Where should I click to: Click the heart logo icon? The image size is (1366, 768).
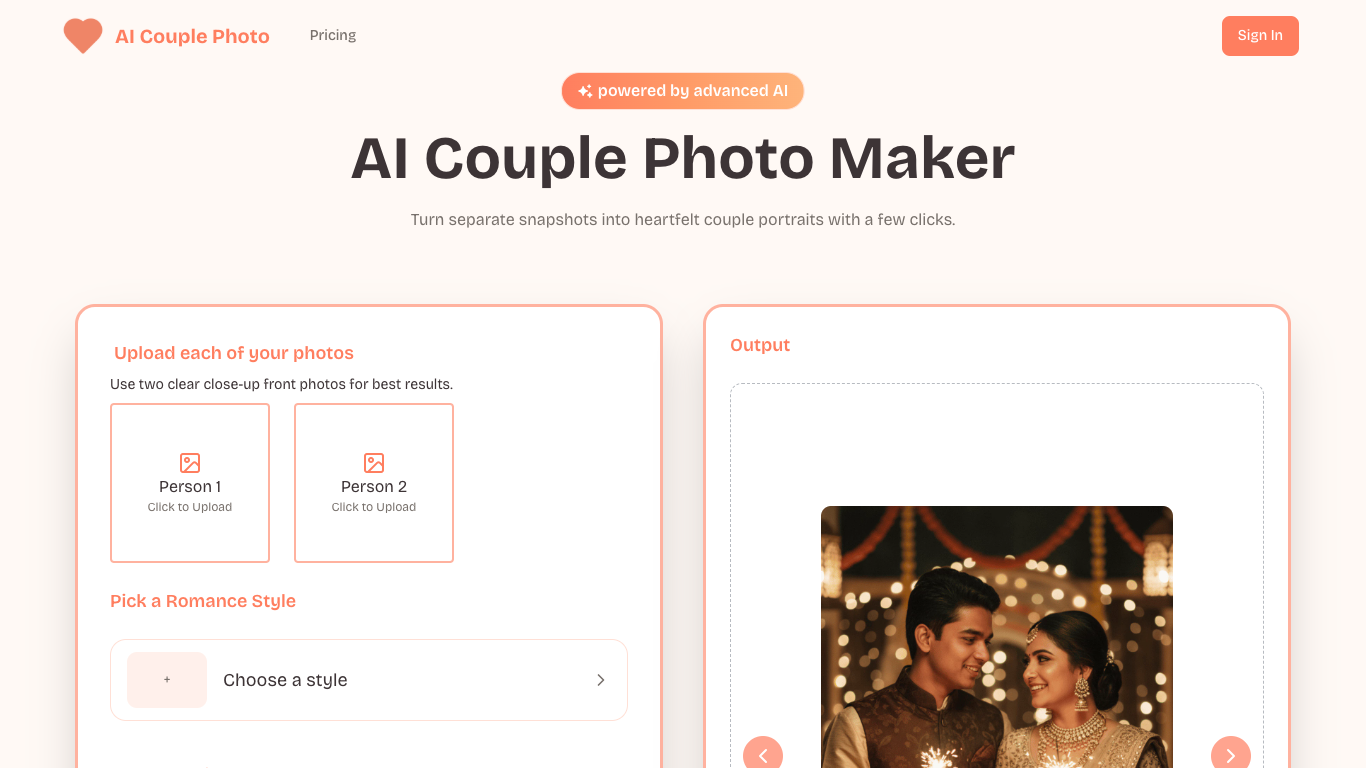(83, 36)
